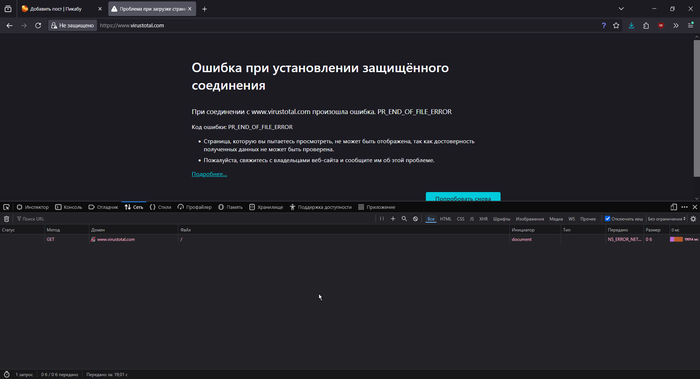Viewport: 700px width, 379px height.
Task: Filter requests by HTML
Action: pos(446,219)
